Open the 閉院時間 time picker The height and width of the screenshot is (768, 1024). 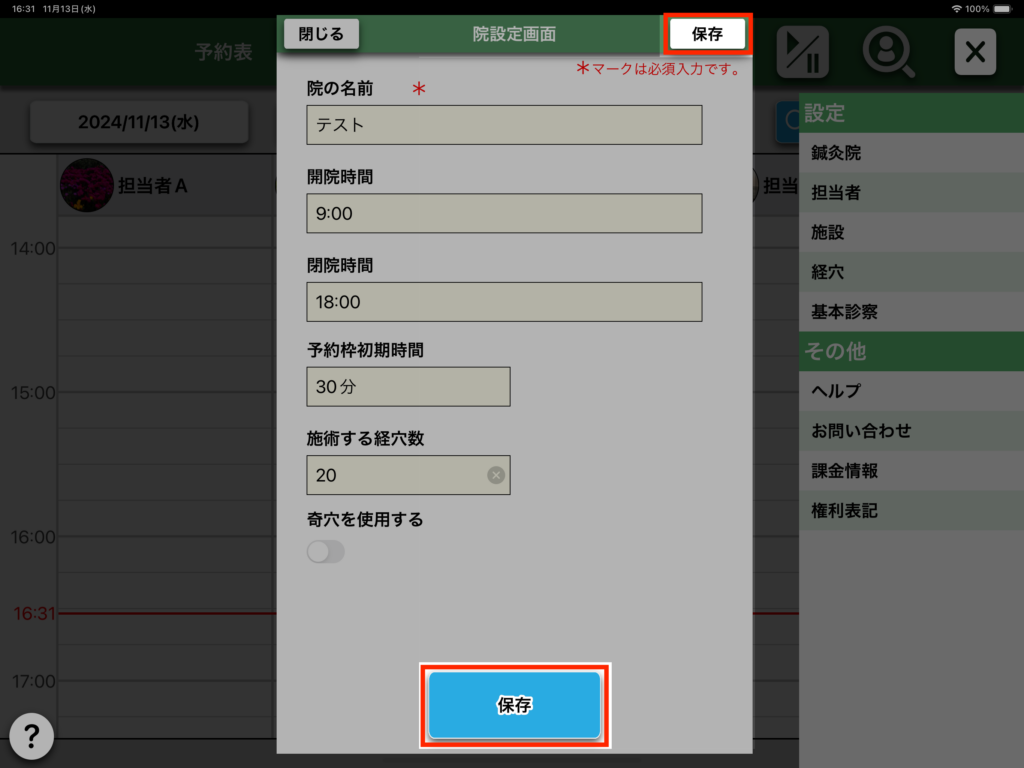[x=504, y=302]
